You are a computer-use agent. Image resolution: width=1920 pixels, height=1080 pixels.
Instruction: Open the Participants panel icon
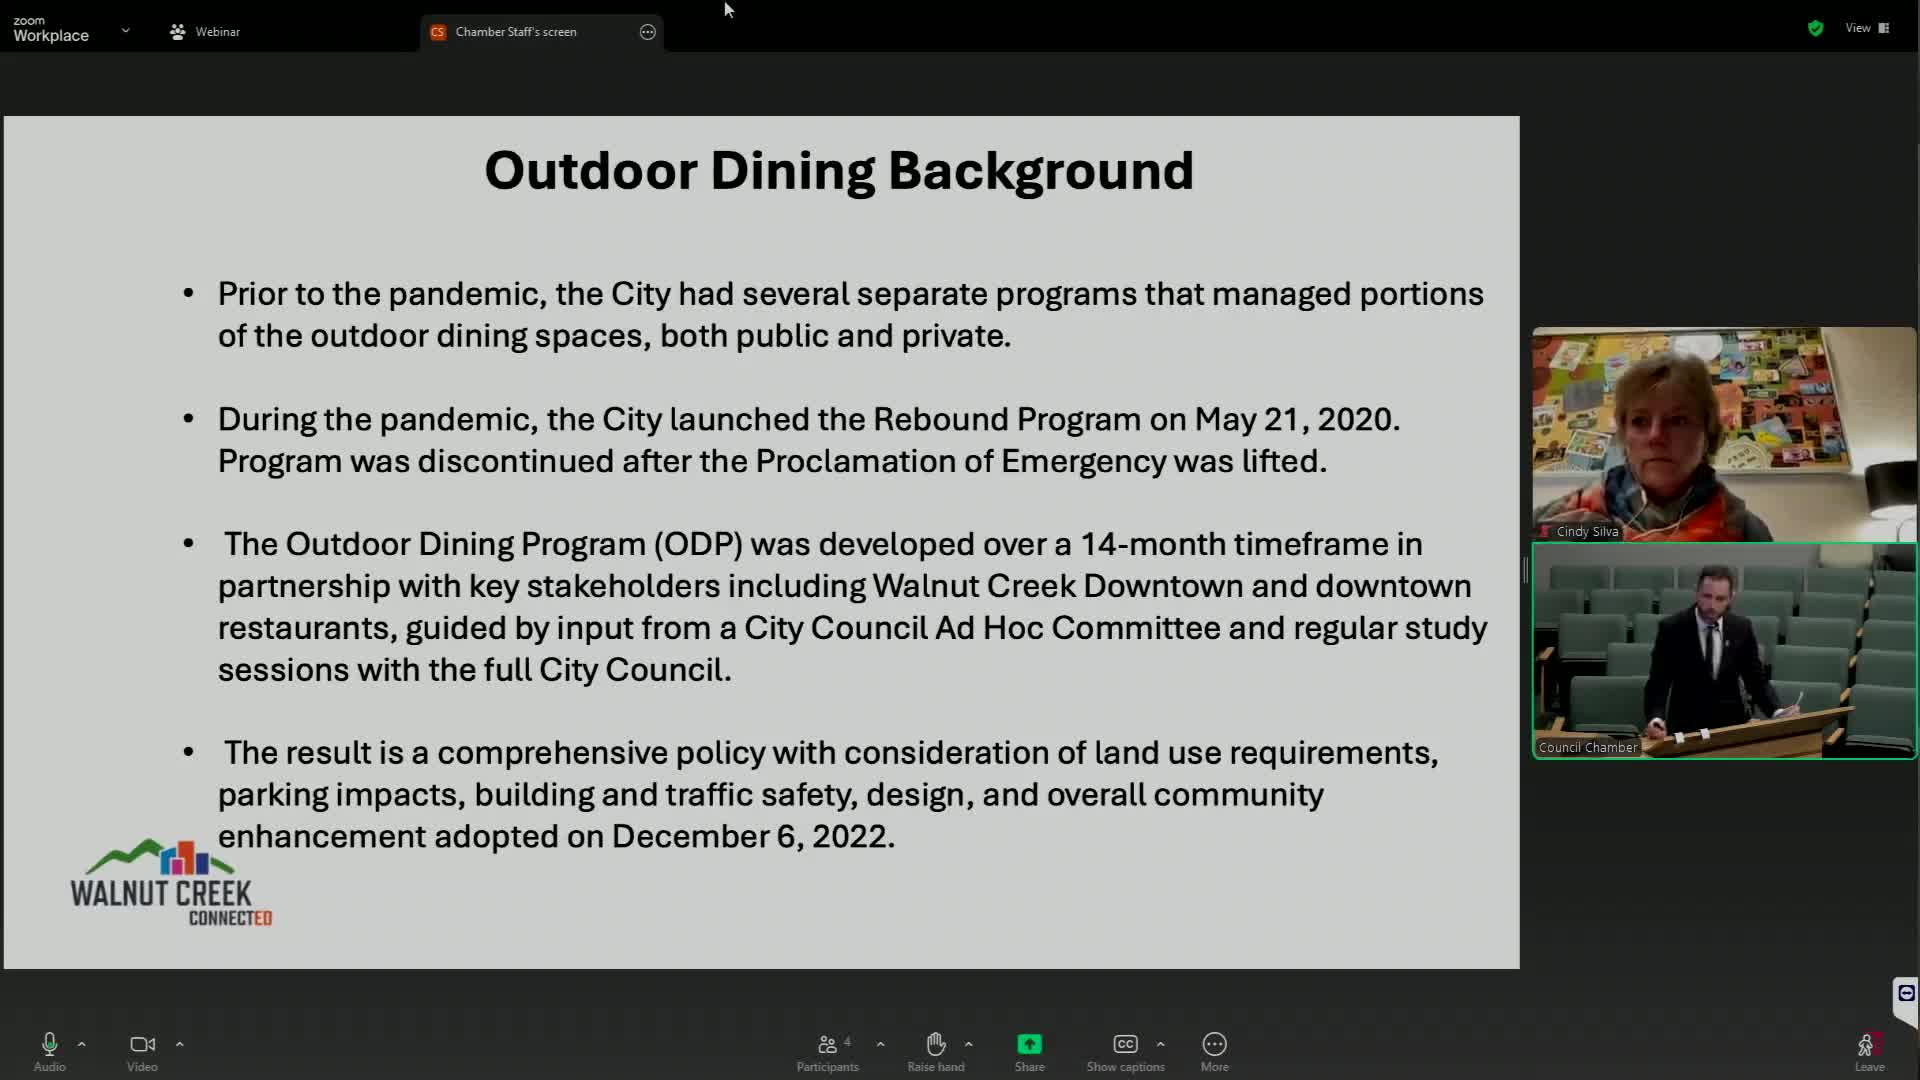(x=827, y=1044)
